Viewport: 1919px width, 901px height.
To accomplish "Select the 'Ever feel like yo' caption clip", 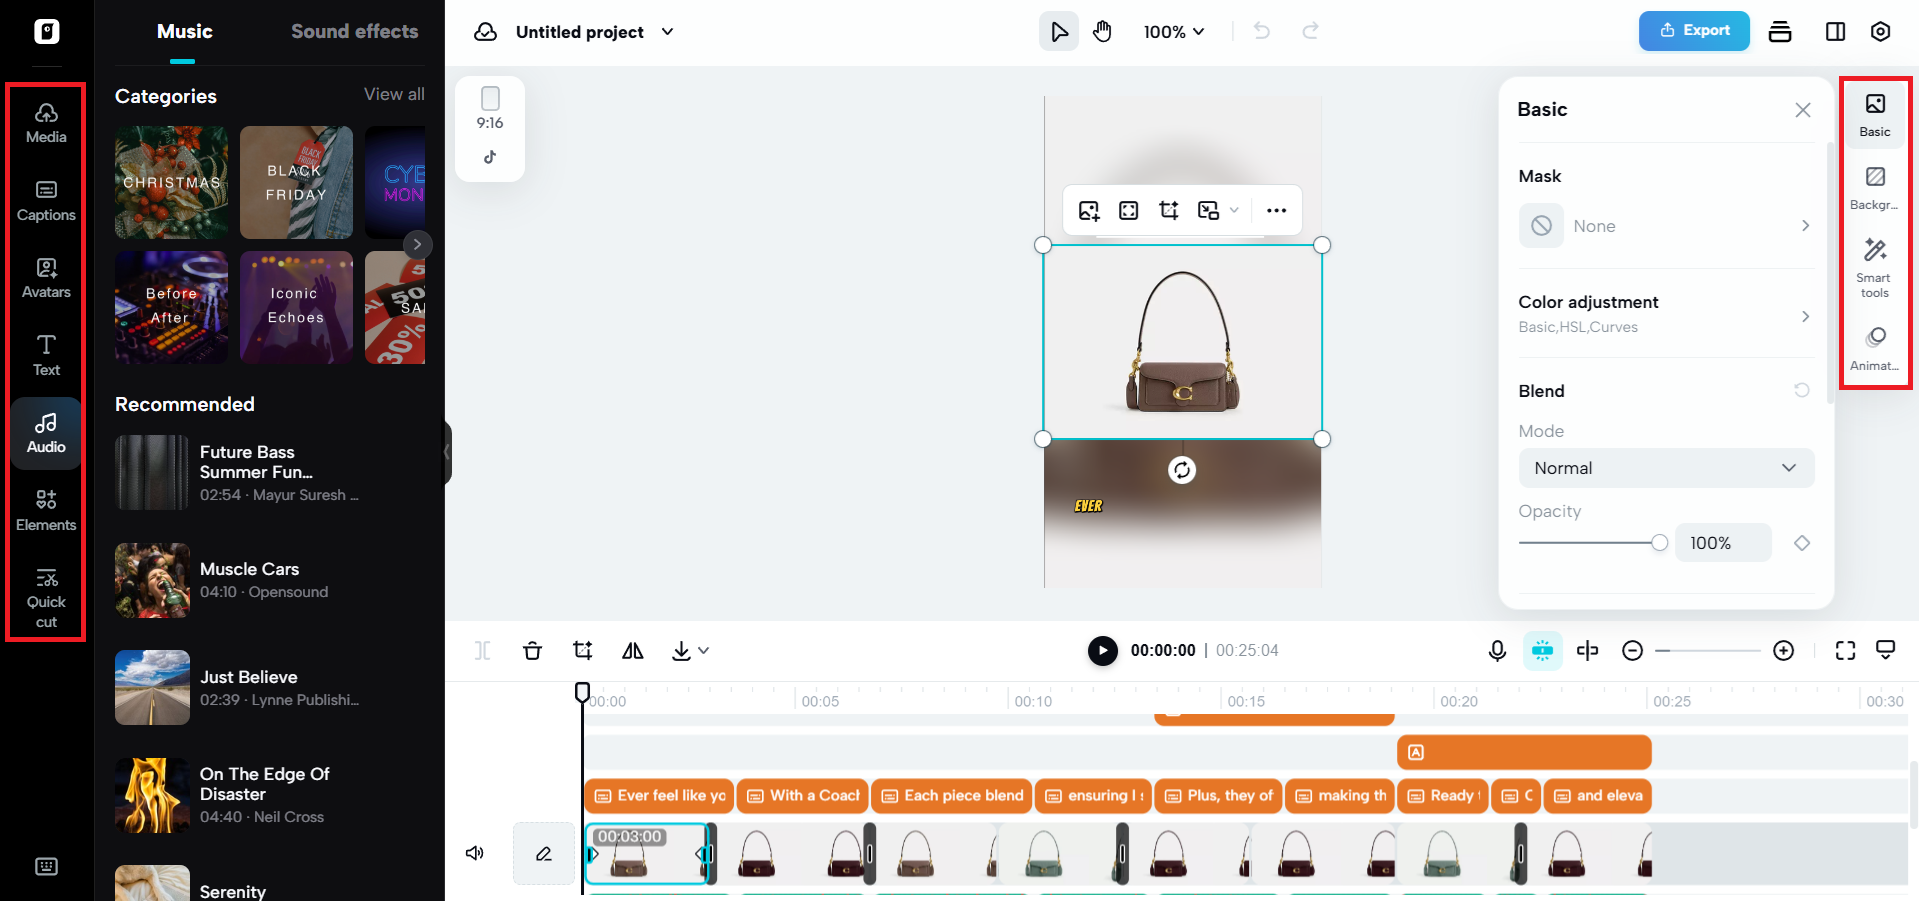I will coord(659,796).
